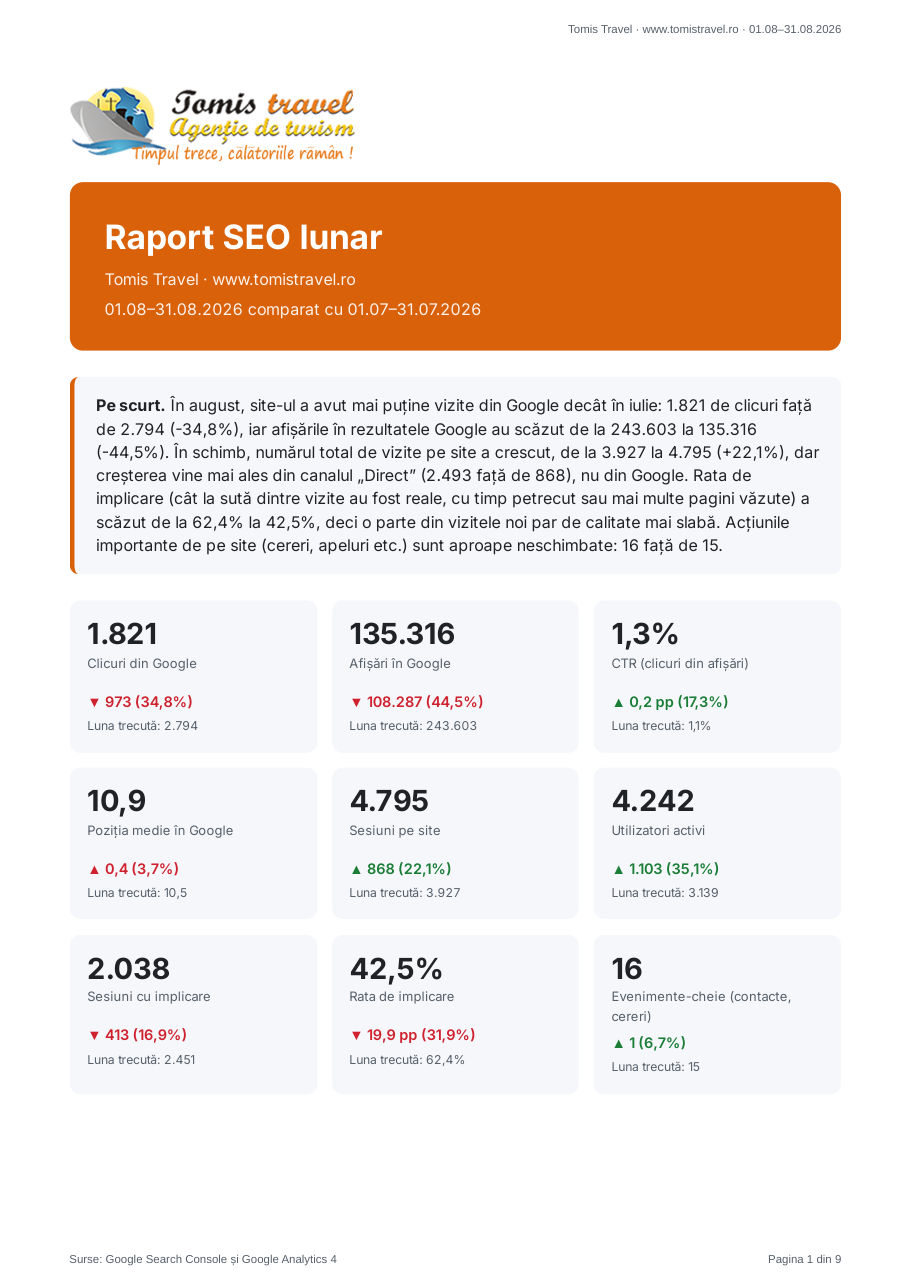Click 'Luna trecută: 62,4%'
Viewport: 911px width, 1288px height.
(407, 1060)
